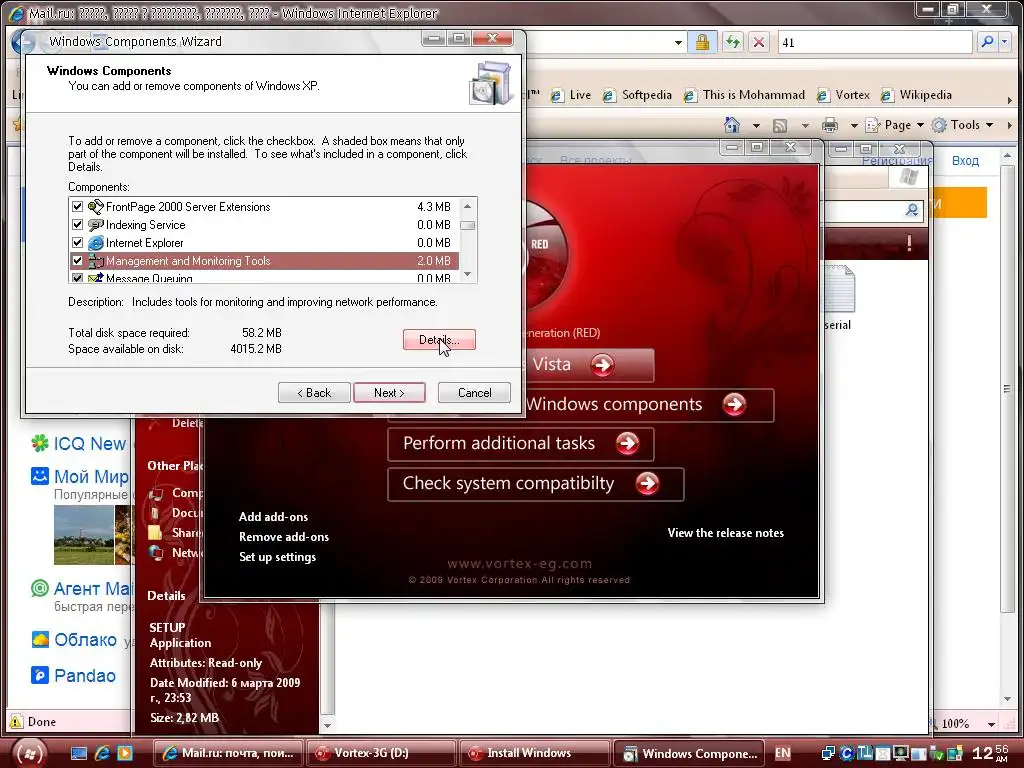Click the FrontPage 2000 Server Extensions icon
Viewport: 1024px width, 768px height.
95,207
